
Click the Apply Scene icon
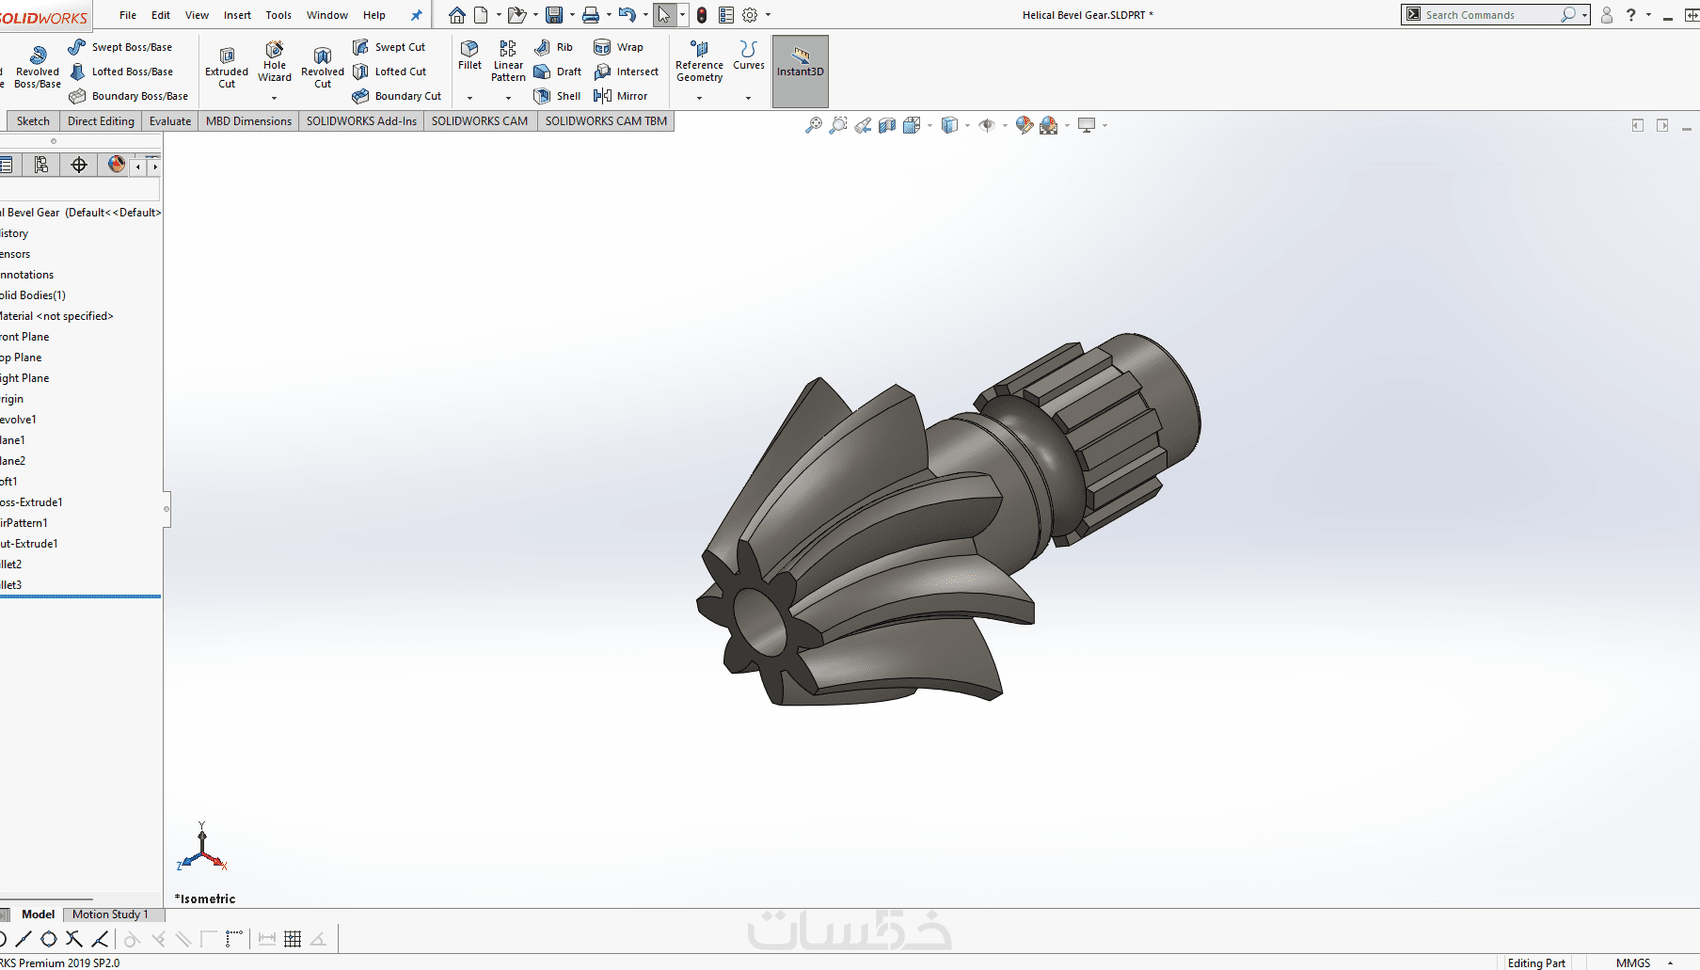1049,125
